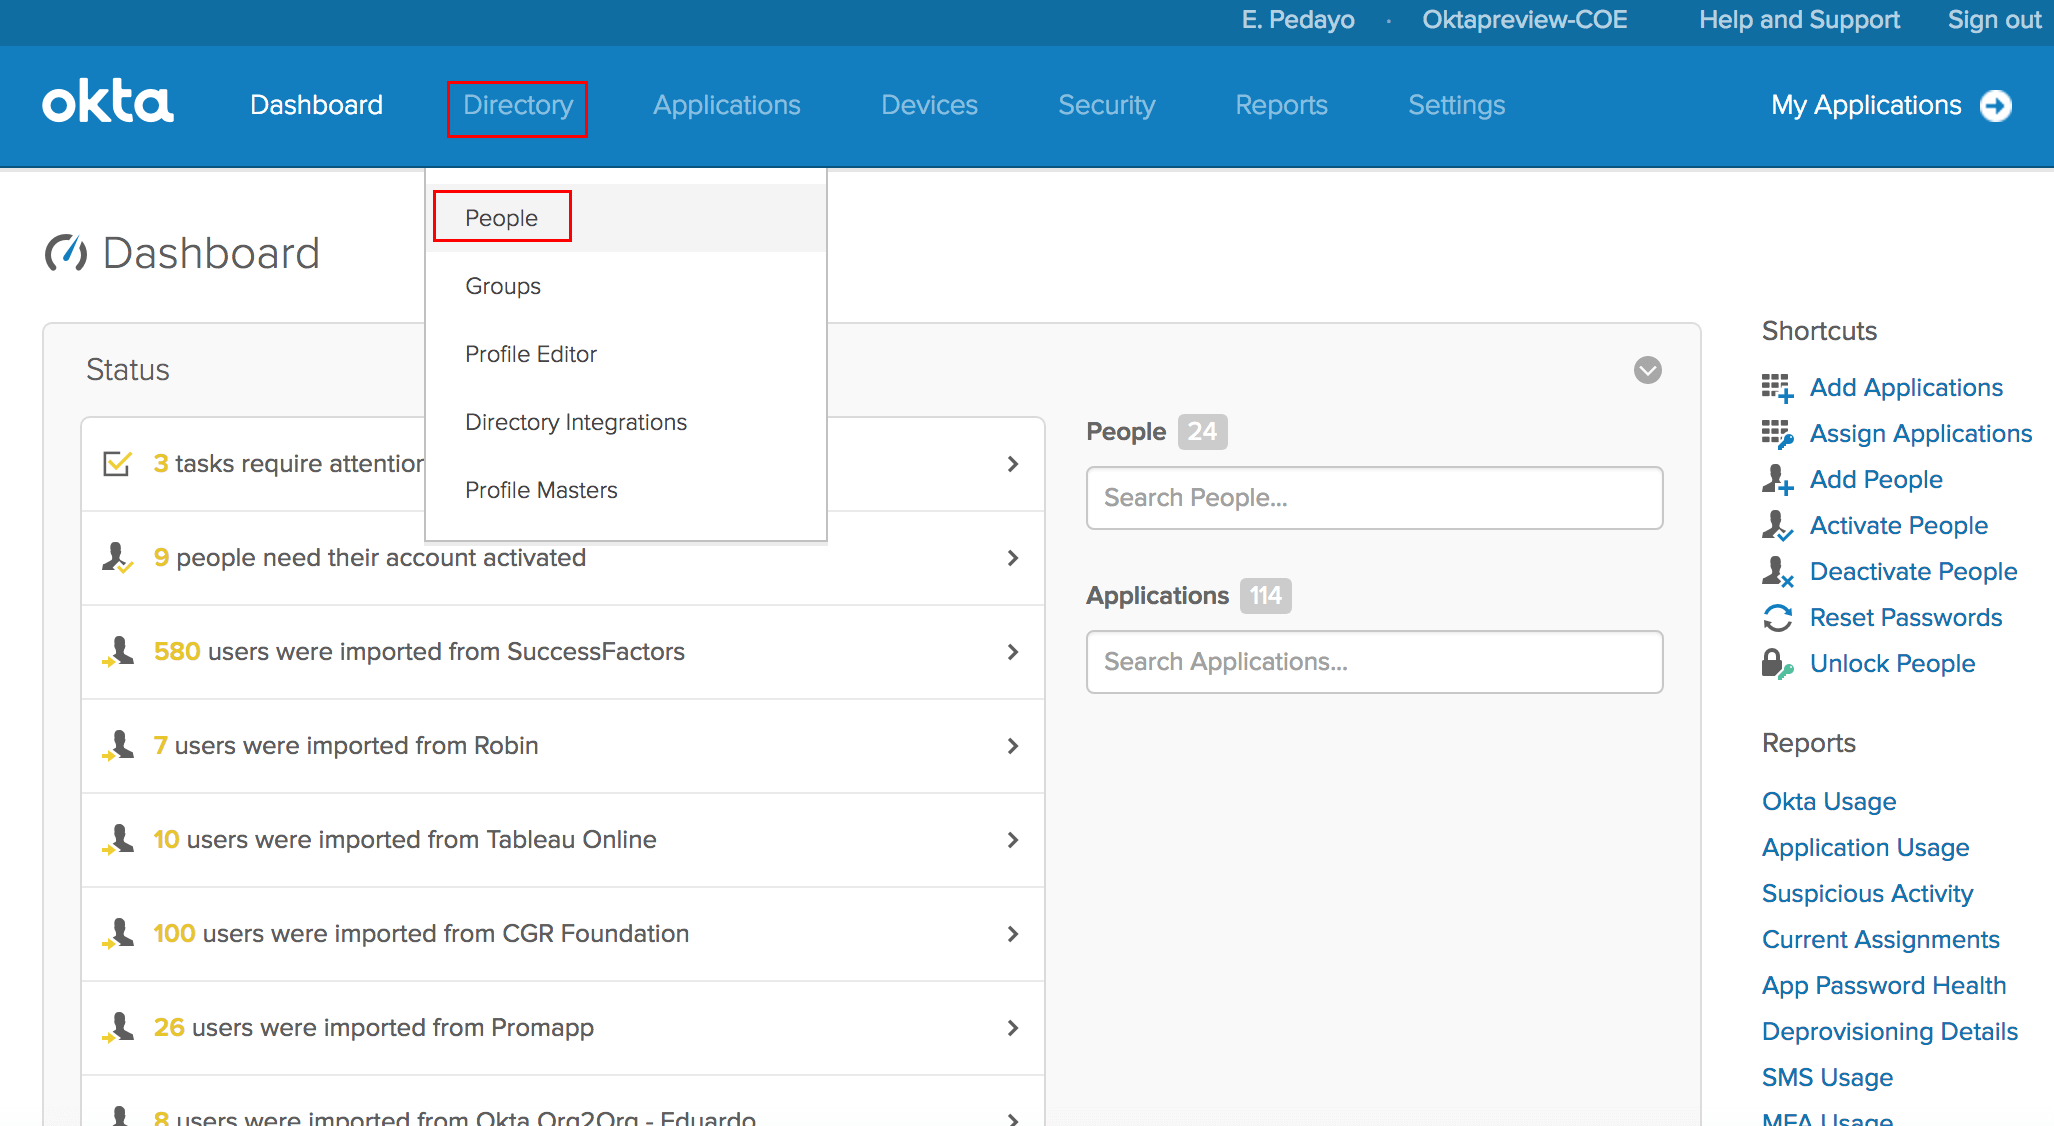The image size is (2054, 1126).
Task: Open the Okta Usage report
Action: [x=1829, y=802]
